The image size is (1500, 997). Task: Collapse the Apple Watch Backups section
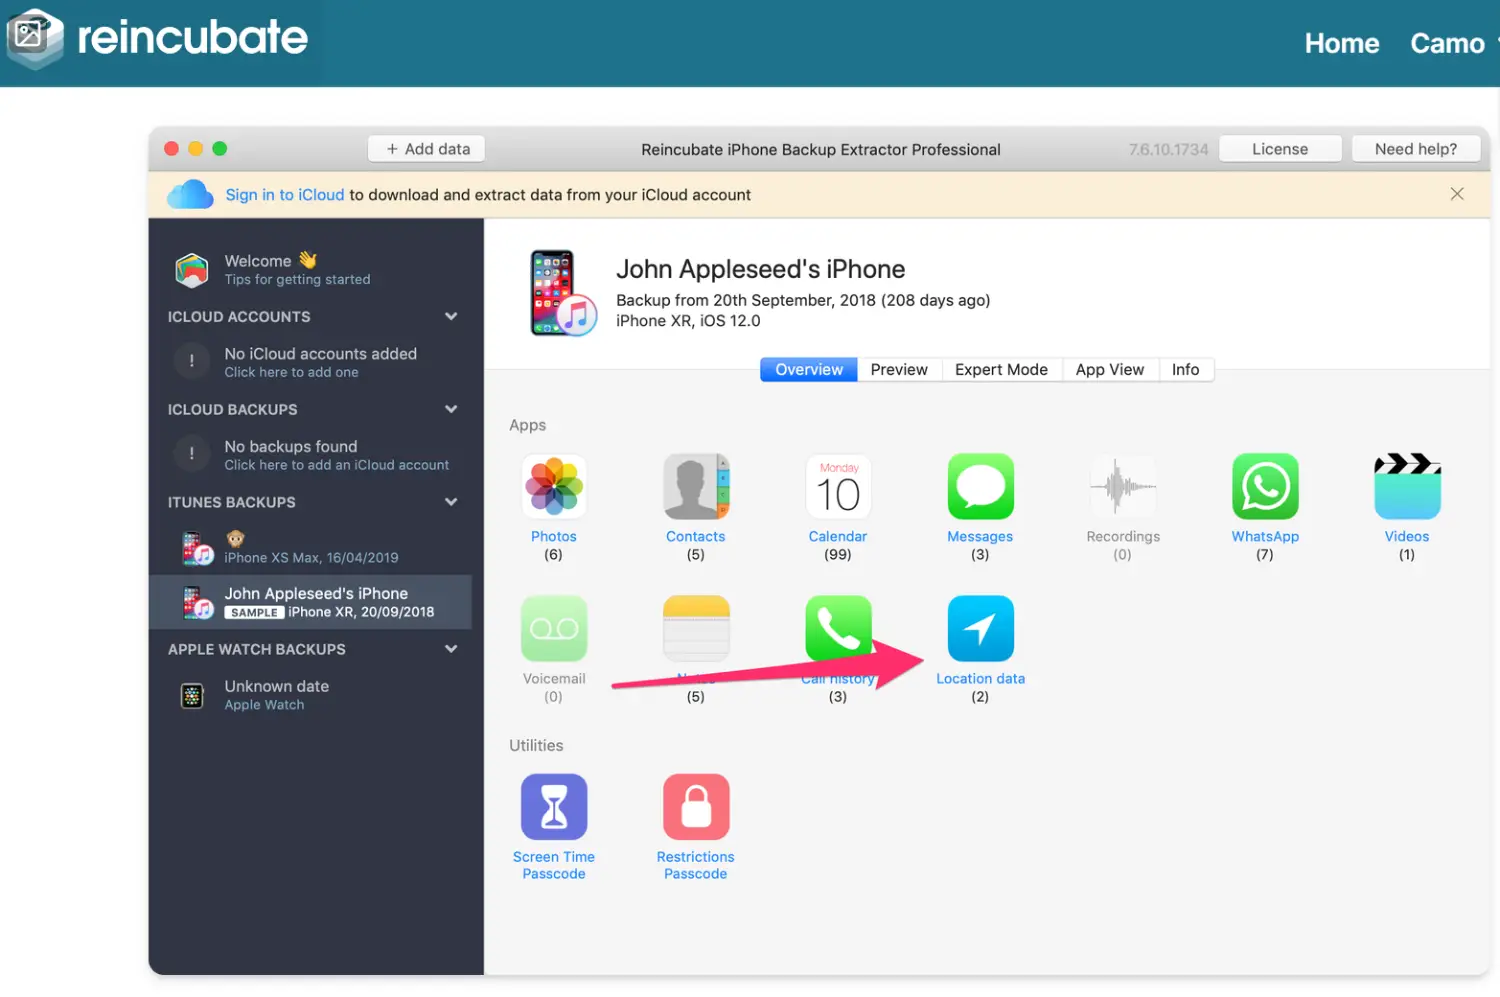click(451, 649)
